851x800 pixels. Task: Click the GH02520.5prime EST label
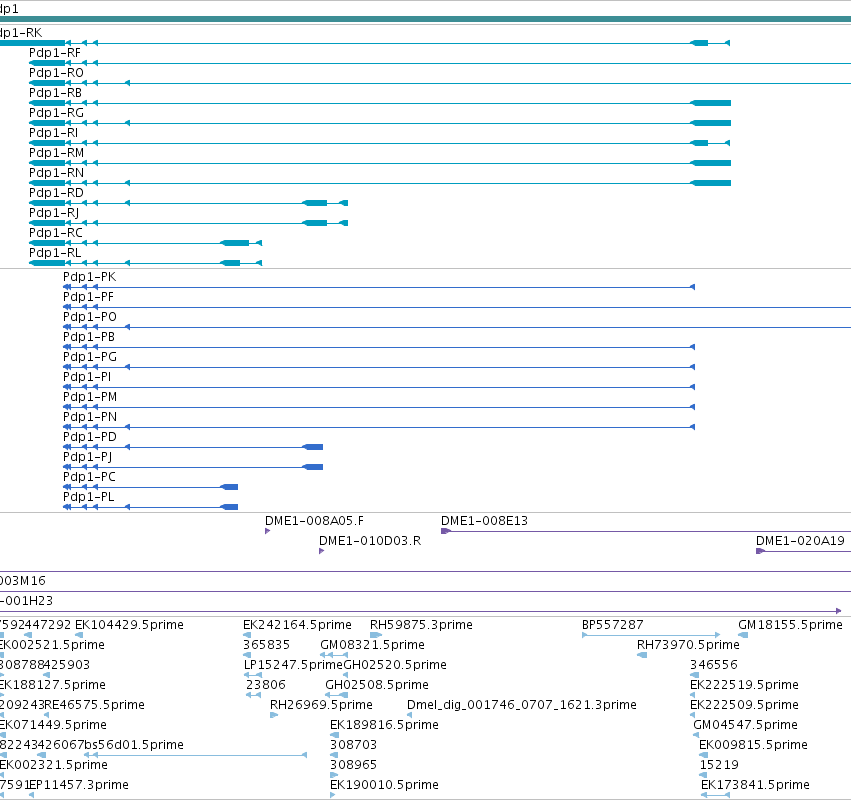pyautogui.click(x=396, y=665)
